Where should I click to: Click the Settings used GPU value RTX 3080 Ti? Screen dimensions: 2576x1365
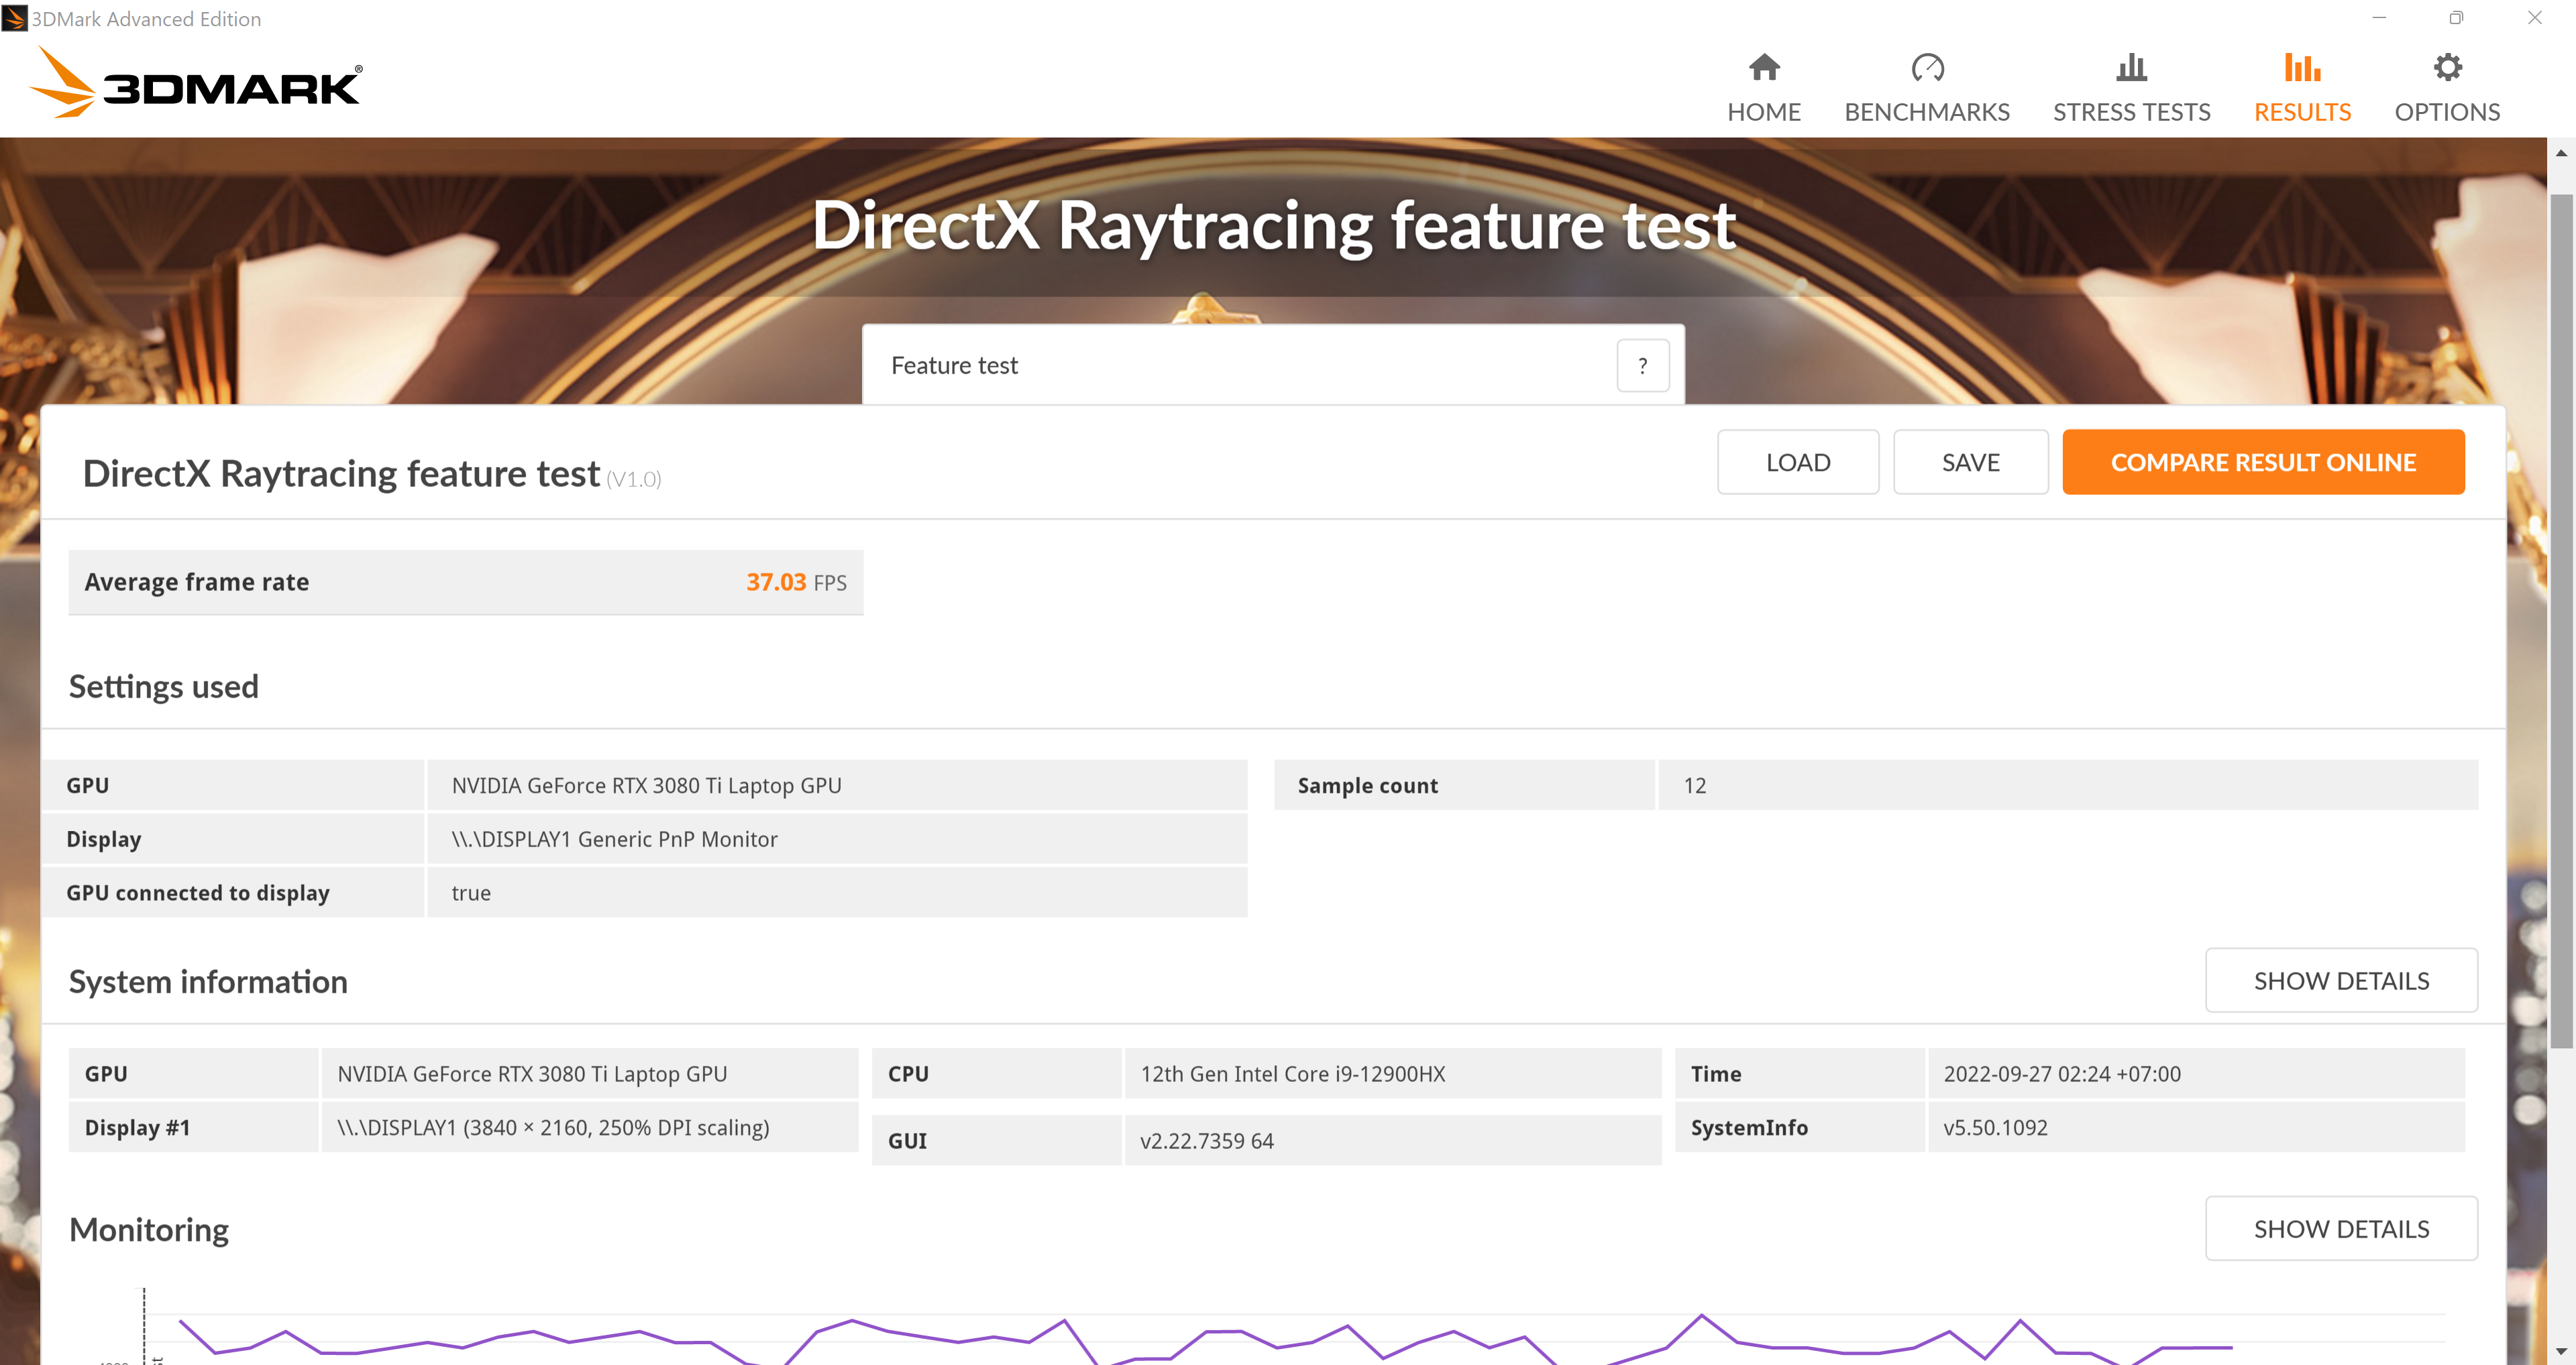[x=646, y=786]
